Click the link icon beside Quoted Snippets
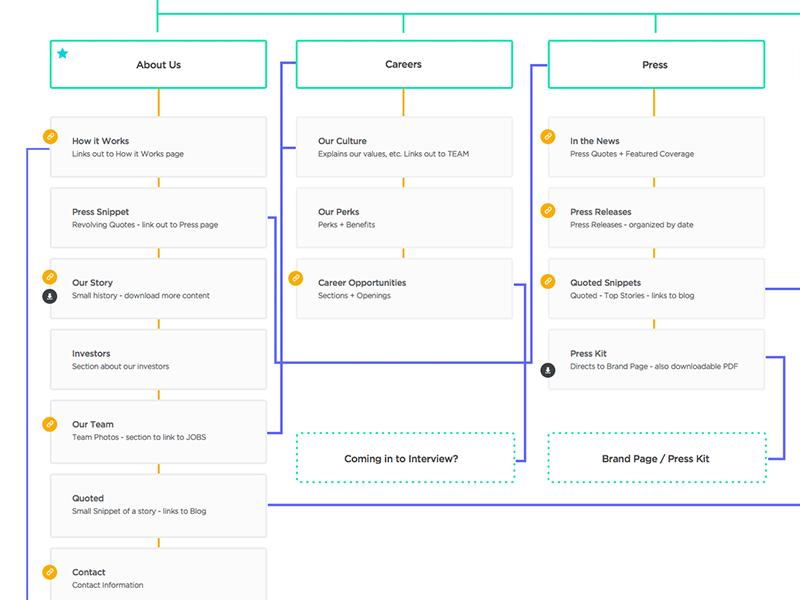This screenshot has height=600, width=800. click(548, 282)
